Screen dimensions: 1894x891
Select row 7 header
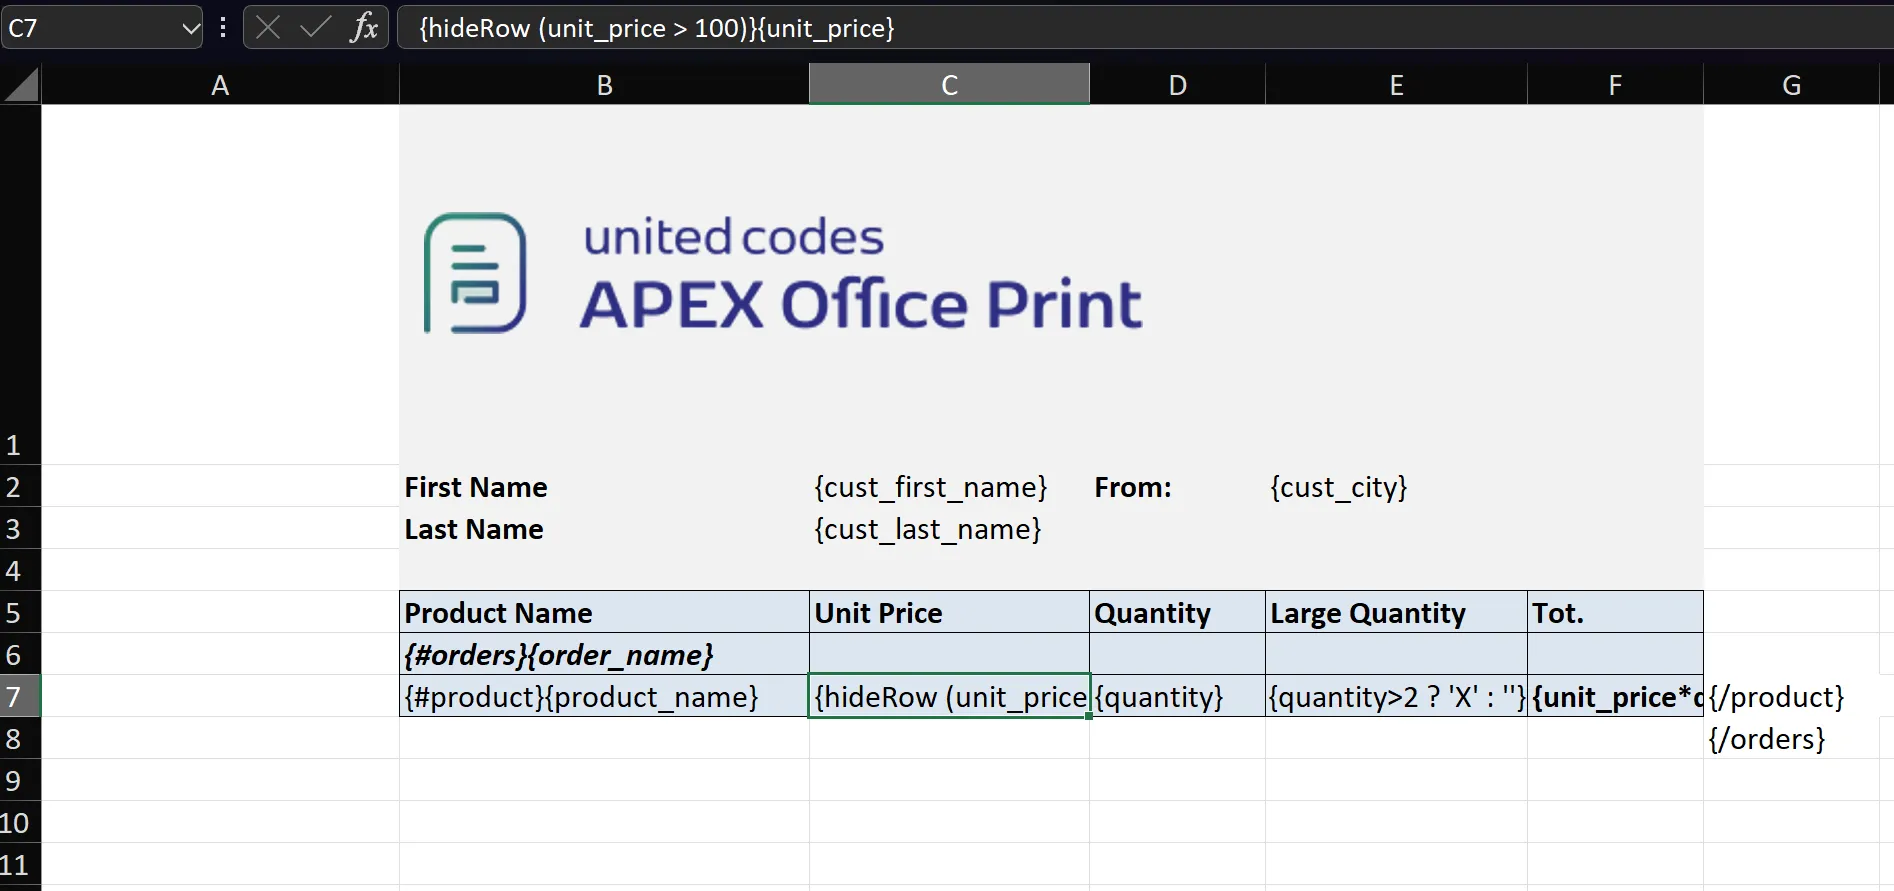point(20,696)
